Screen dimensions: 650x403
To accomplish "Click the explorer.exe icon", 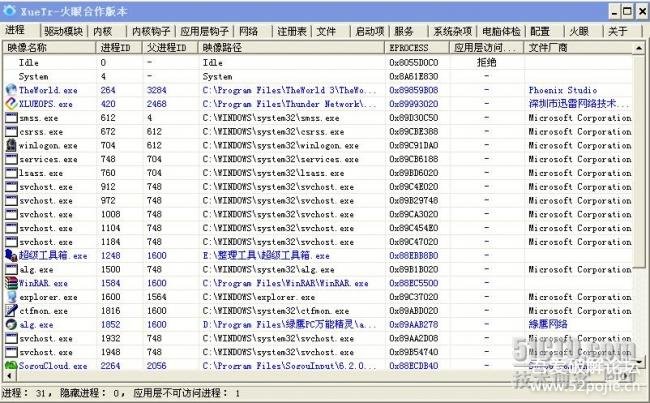I will click(x=11, y=297).
